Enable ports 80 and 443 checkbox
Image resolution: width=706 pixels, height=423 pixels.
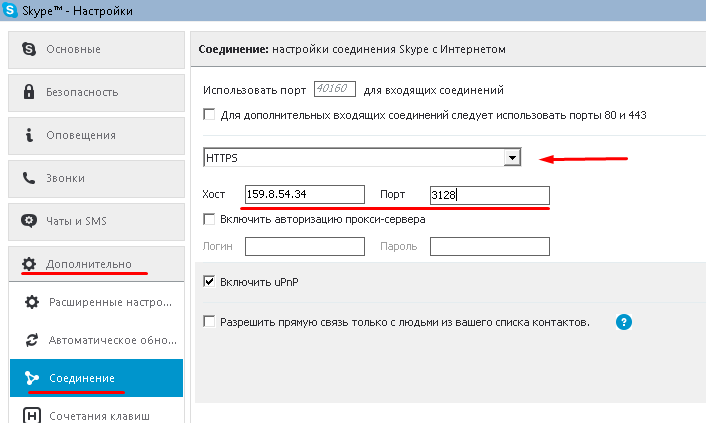(209, 114)
